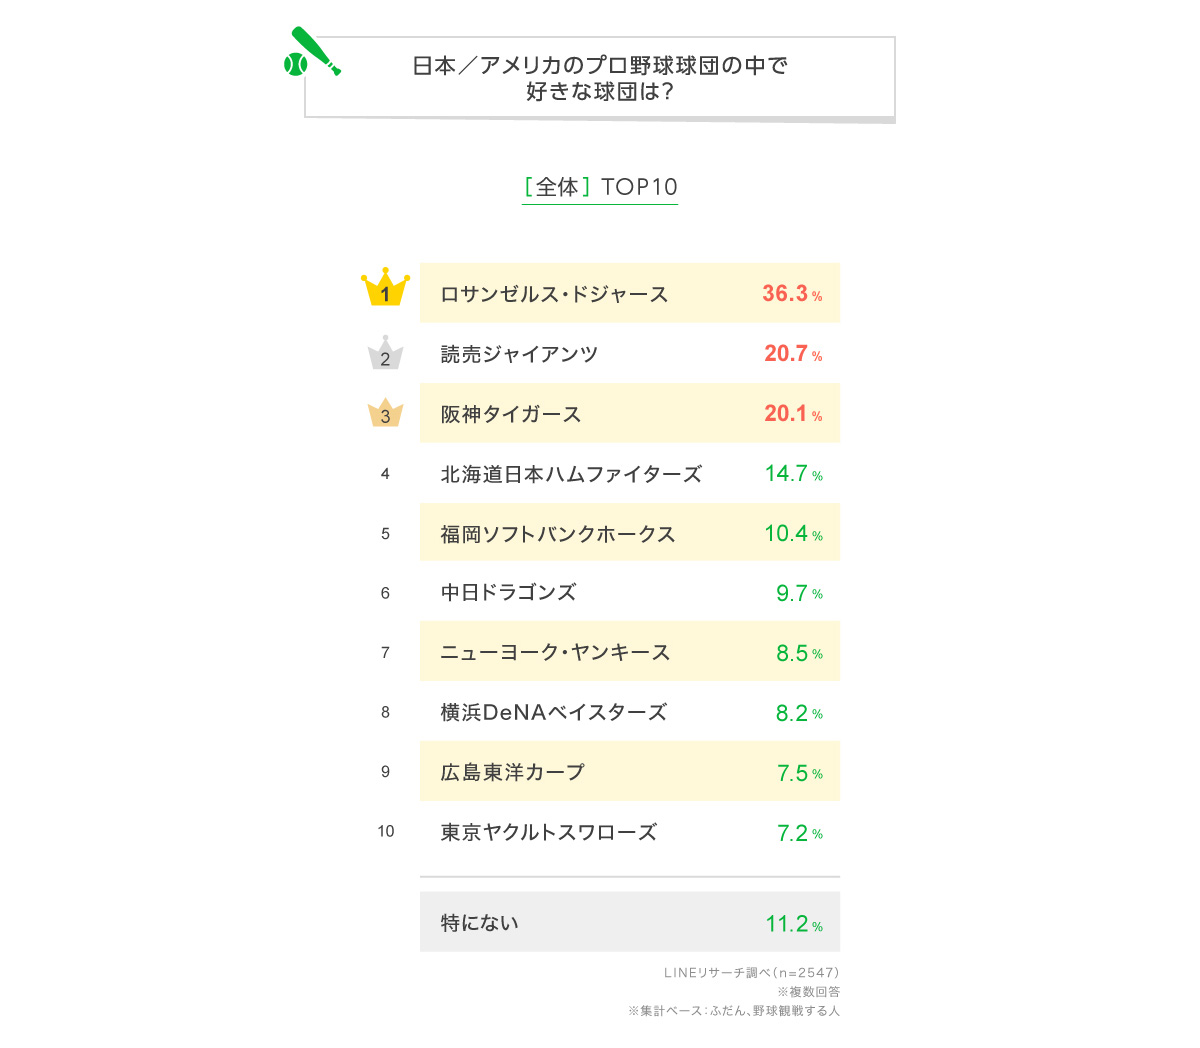Image resolution: width=1200 pixels, height=1048 pixels.
Task: Click the baseball bat and ball icon
Action: click(312, 53)
